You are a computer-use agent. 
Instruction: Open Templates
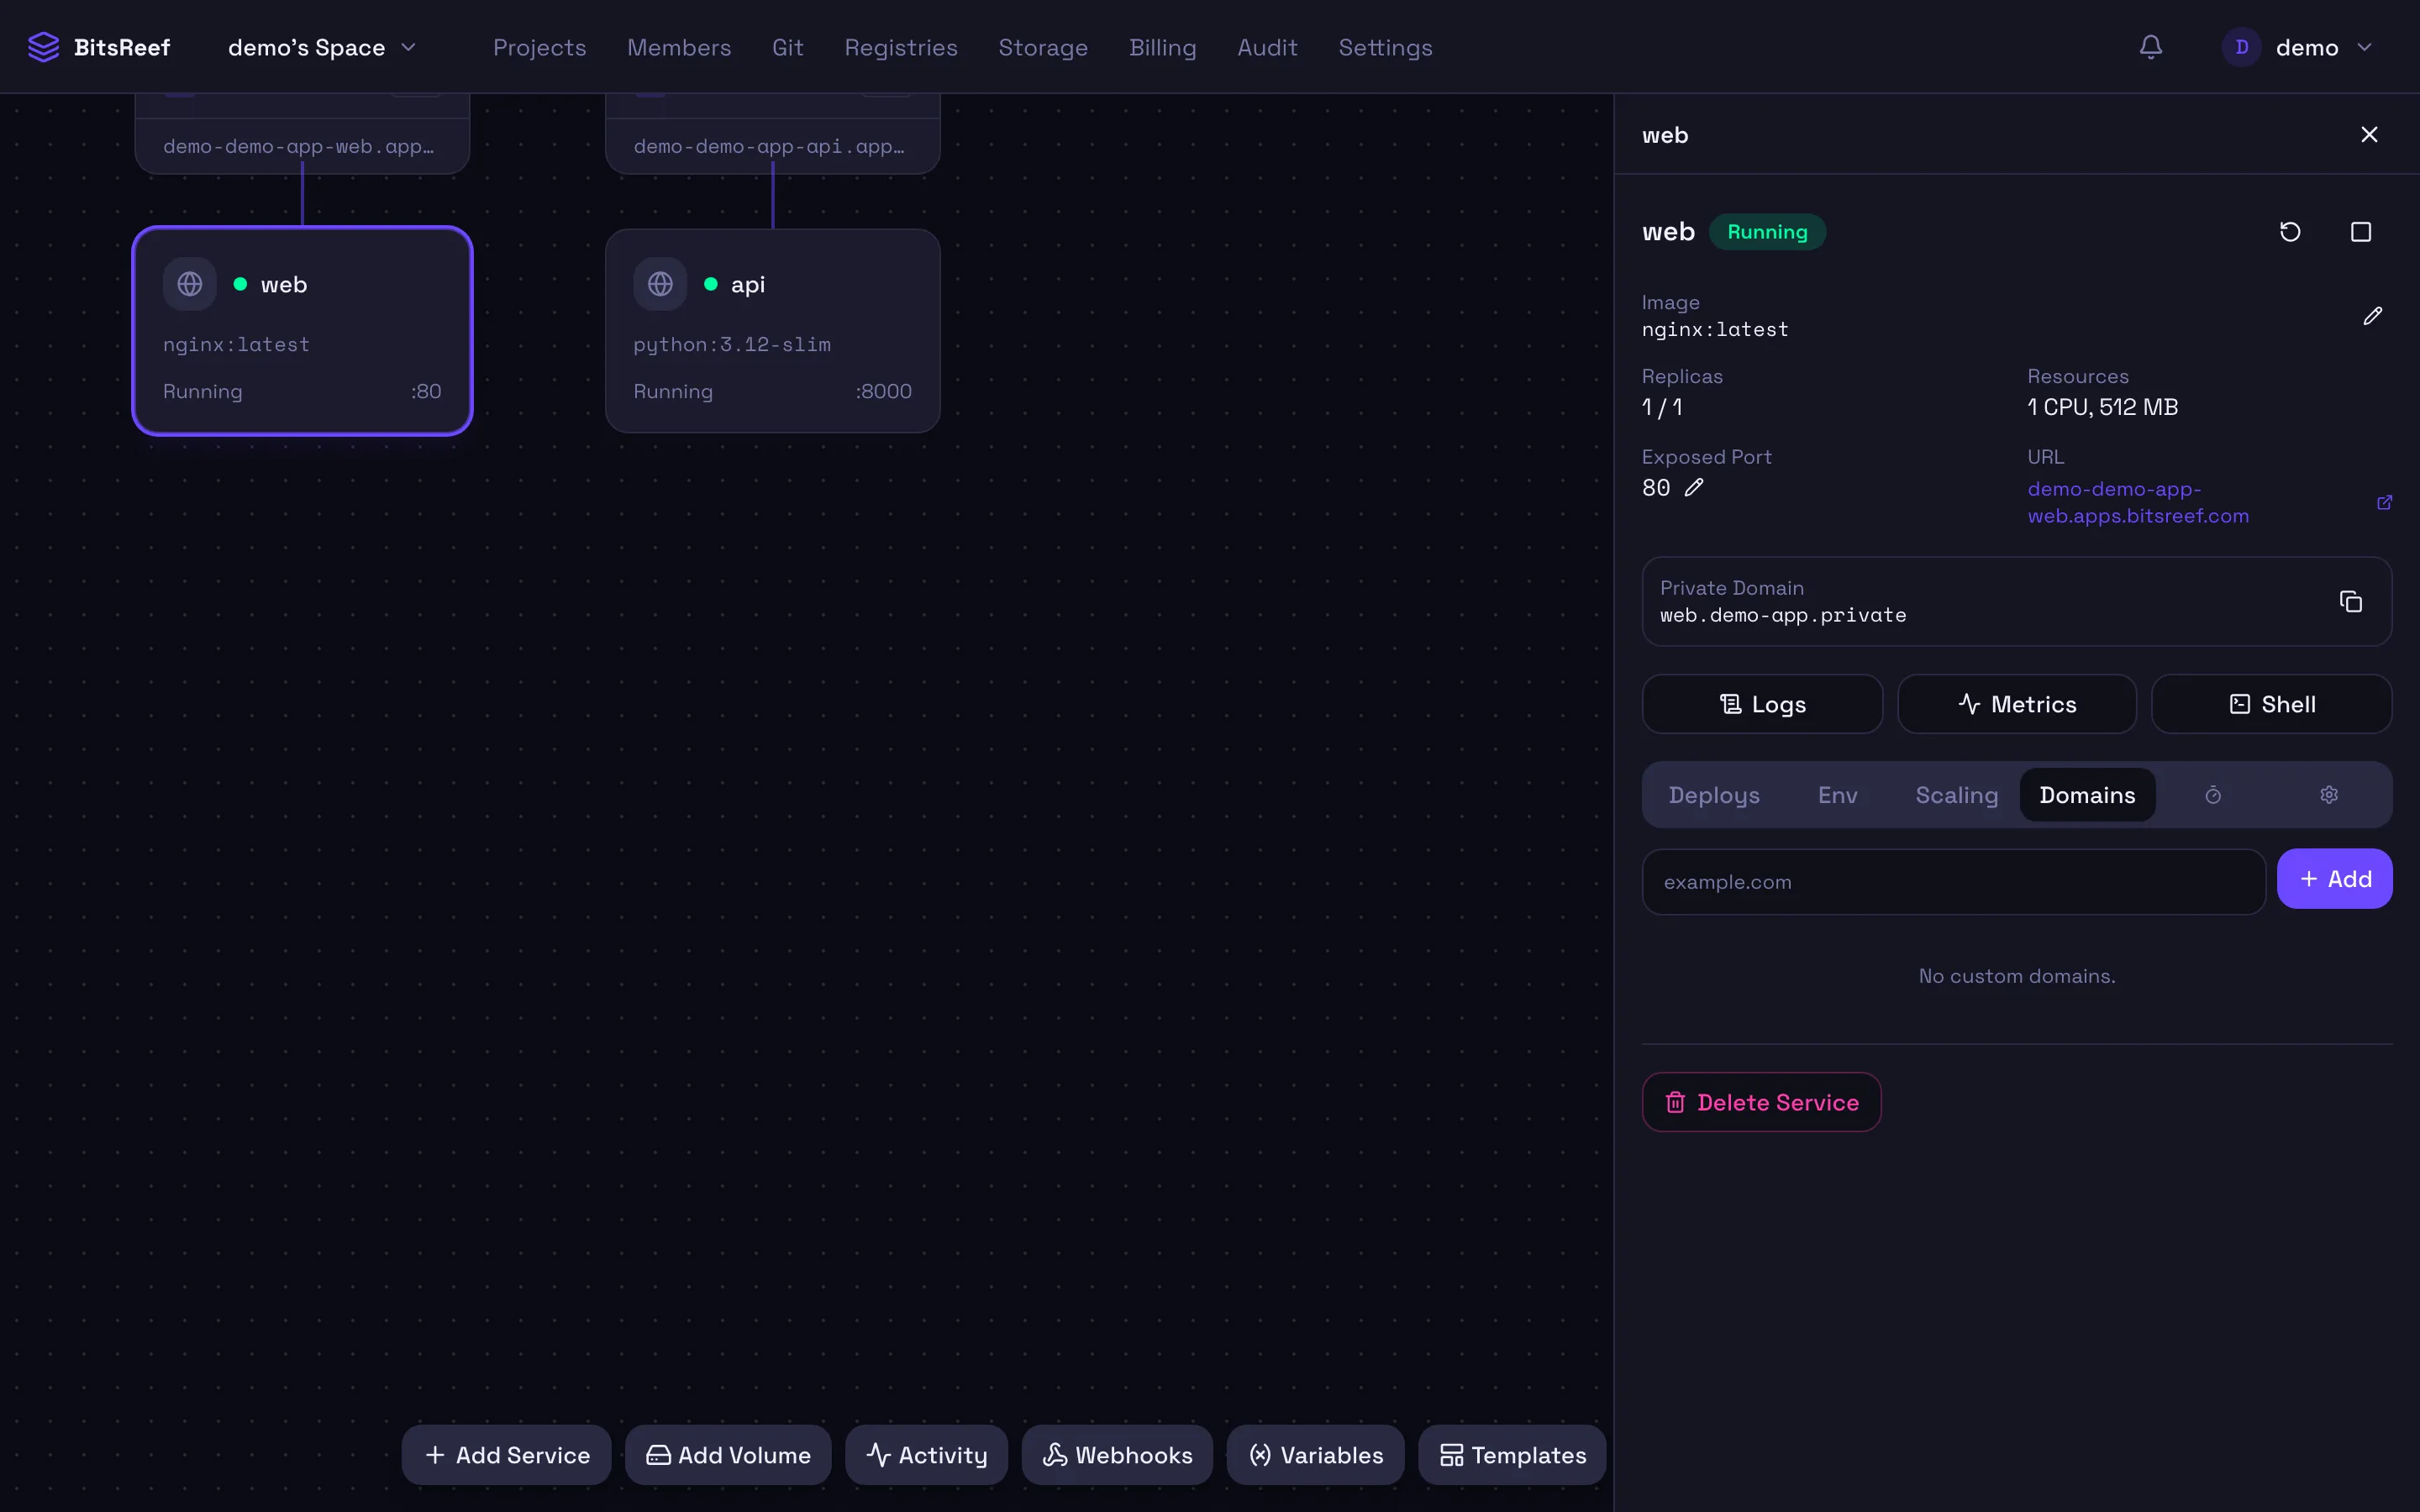coord(1512,1455)
